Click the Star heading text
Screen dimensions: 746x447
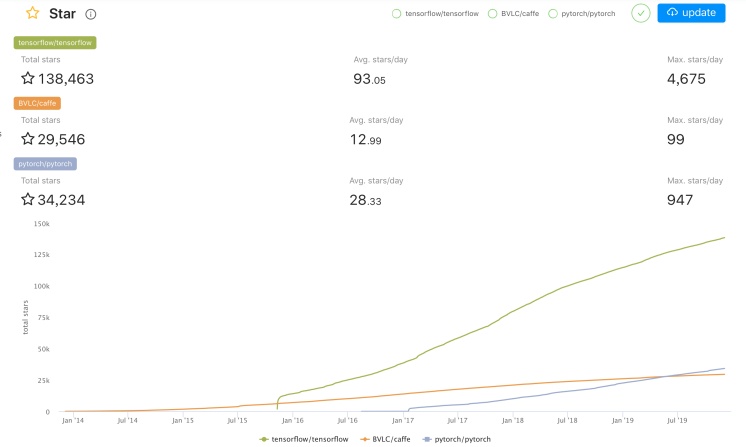point(62,14)
